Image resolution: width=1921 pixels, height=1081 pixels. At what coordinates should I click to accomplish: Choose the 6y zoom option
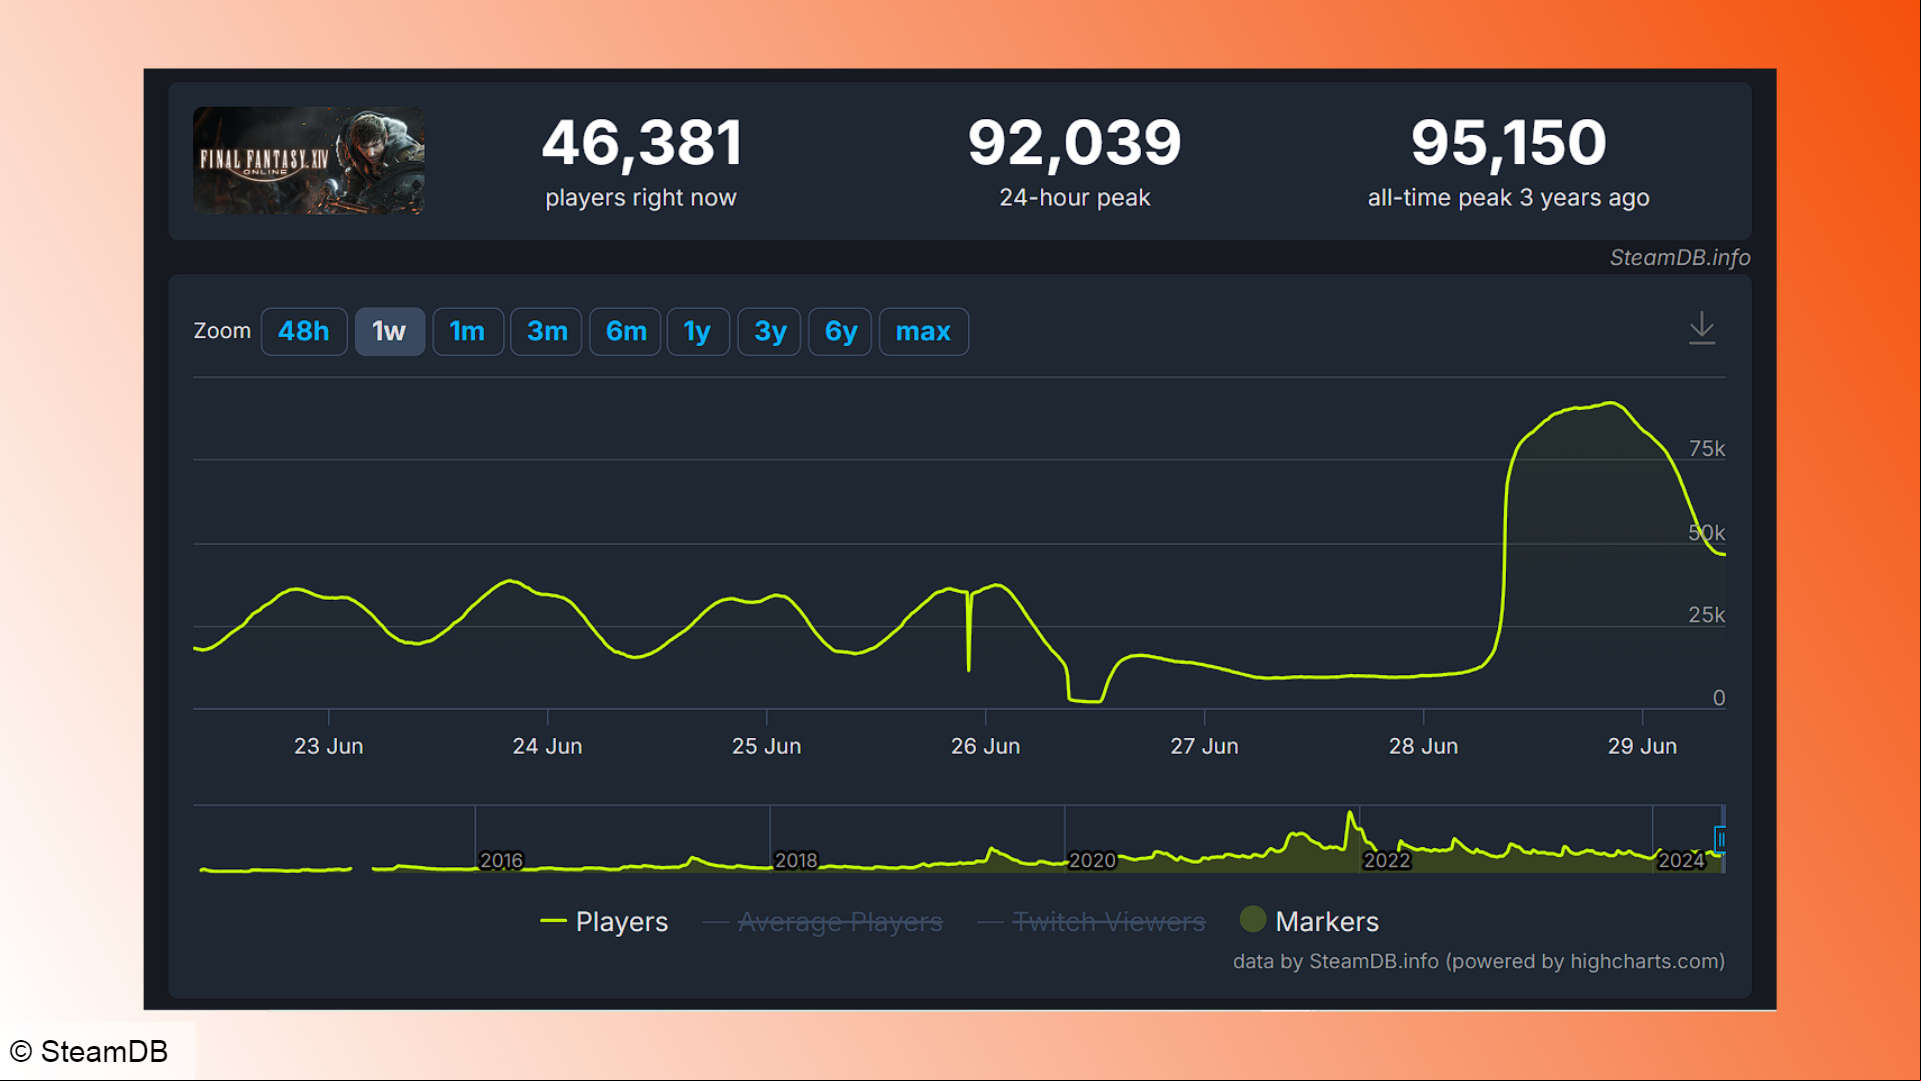(840, 331)
